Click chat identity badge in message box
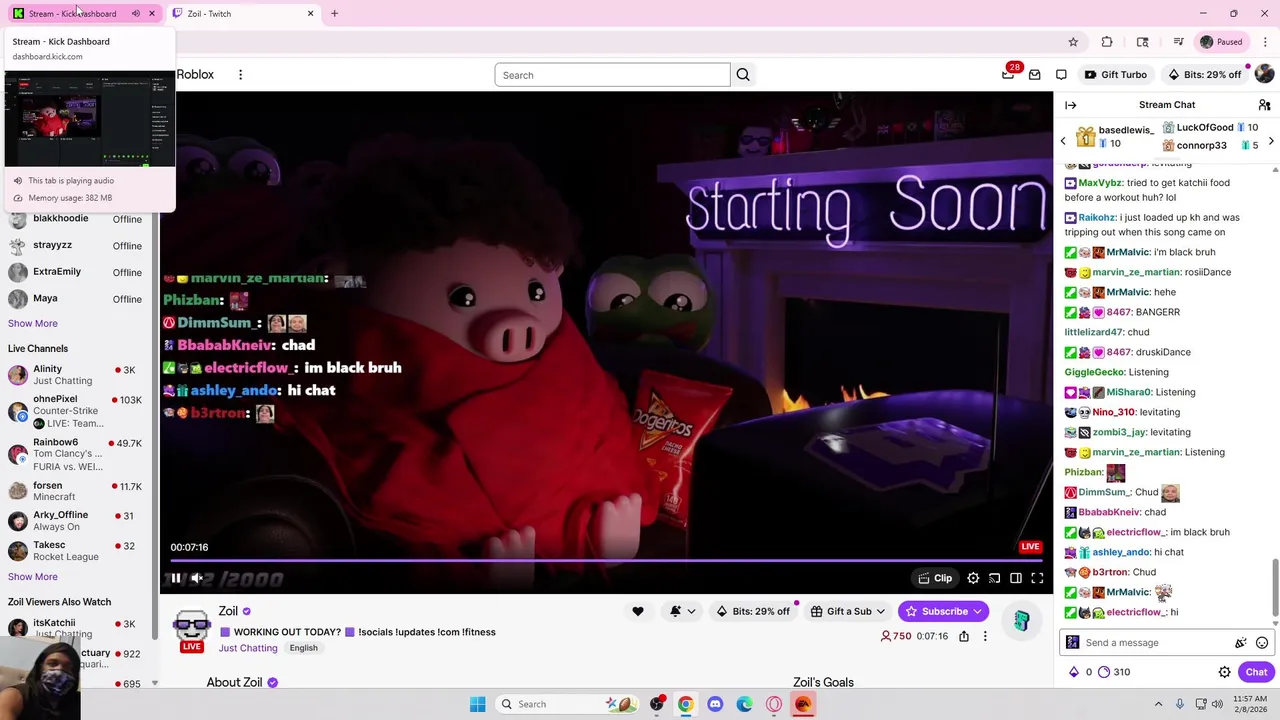The height and width of the screenshot is (720, 1280). point(1073,643)
